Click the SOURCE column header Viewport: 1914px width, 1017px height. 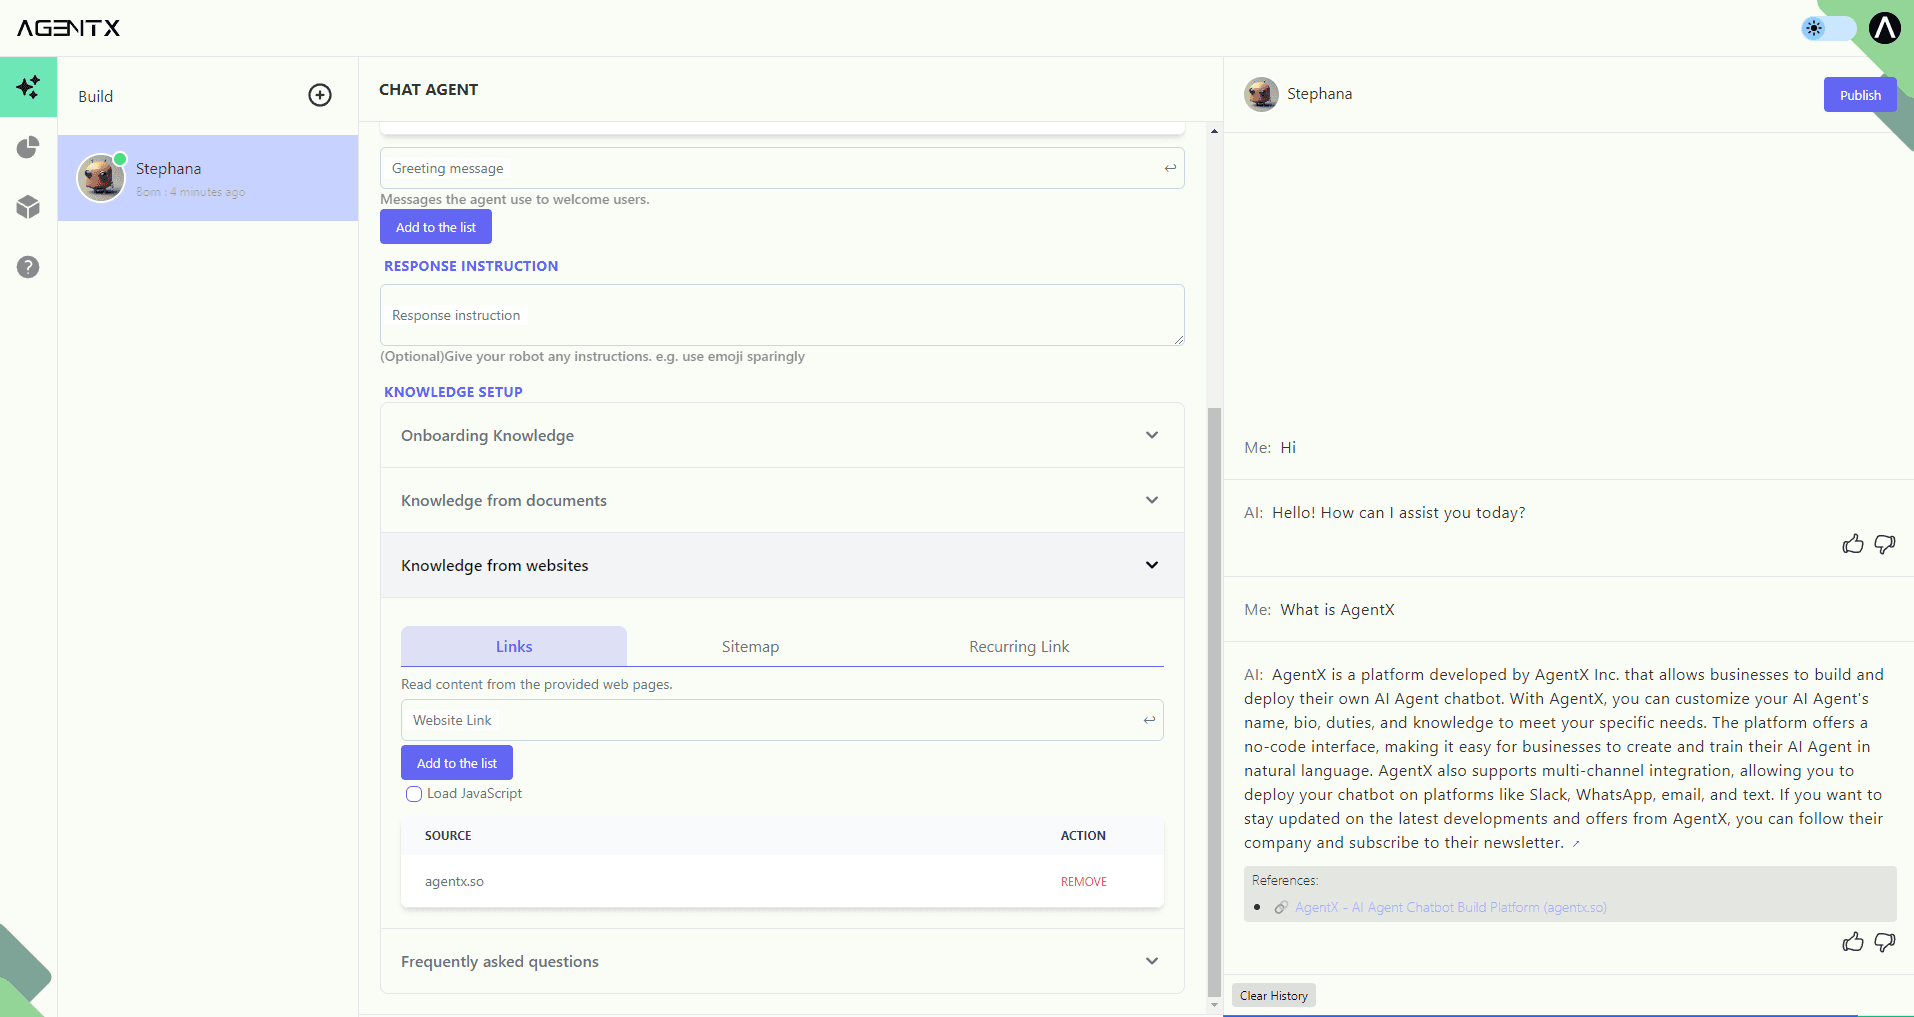(448, 836)
